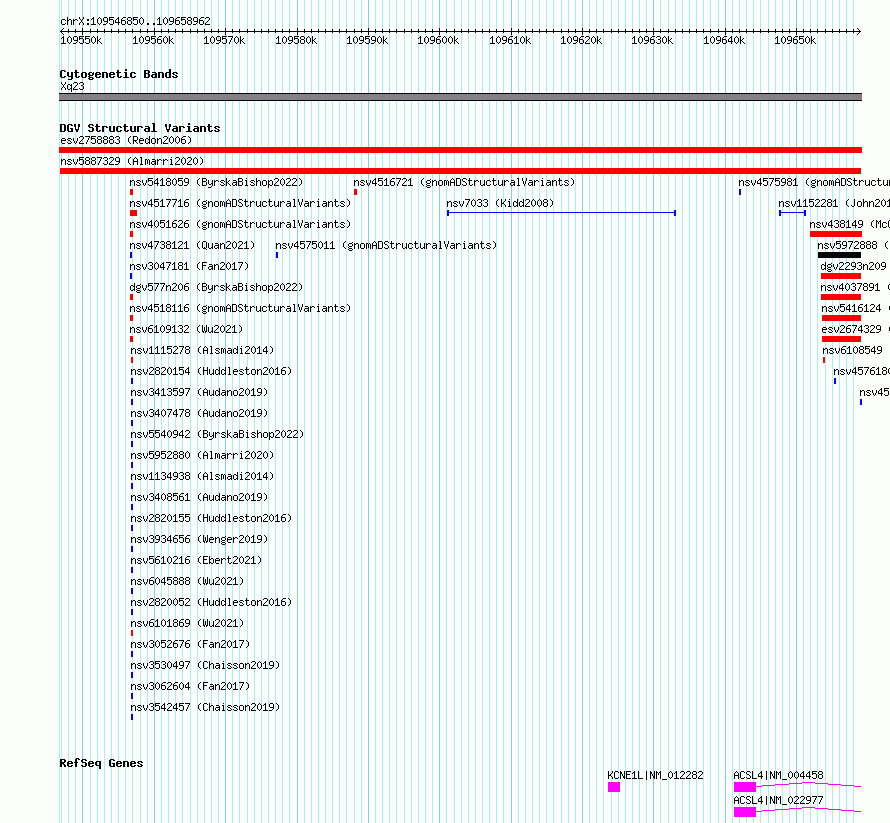Open nsv6045888 (Wu2021) variant
890x823 pixels.
(x=187, y=581)
